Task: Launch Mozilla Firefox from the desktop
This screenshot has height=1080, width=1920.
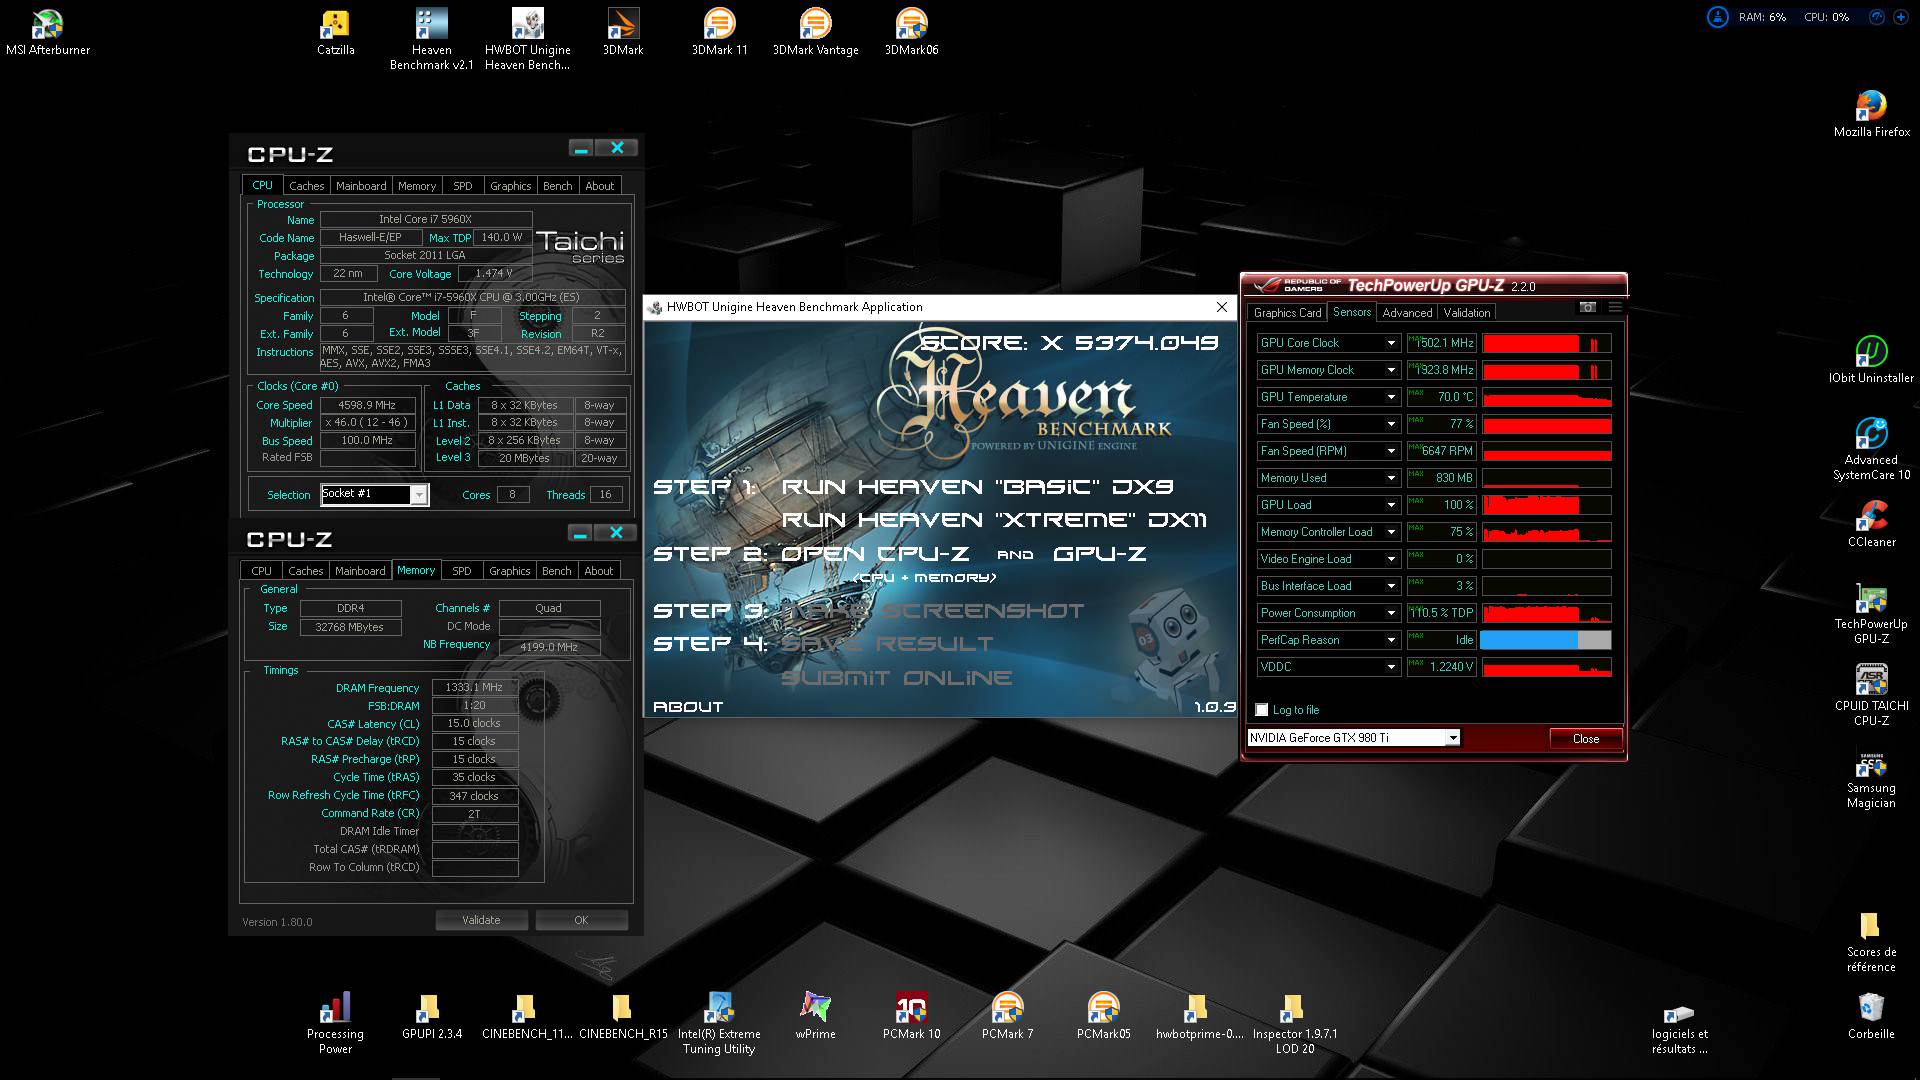Action: point(1871,114)
